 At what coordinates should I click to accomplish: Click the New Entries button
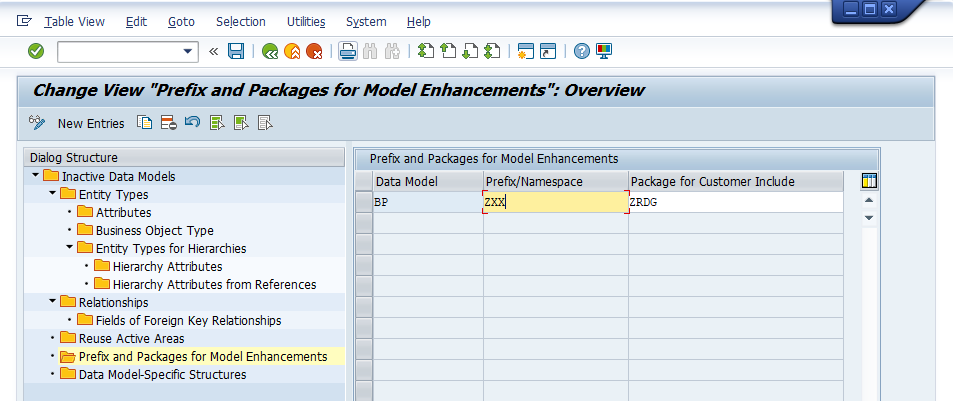(91, 123)
